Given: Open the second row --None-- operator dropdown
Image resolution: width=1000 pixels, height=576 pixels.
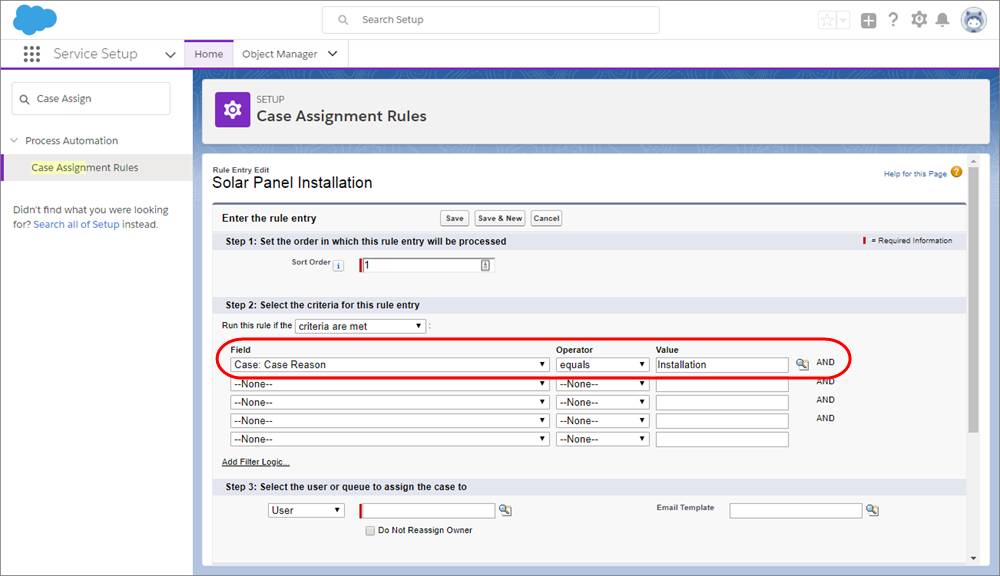Looking at the screenshot, I should 602,384.
